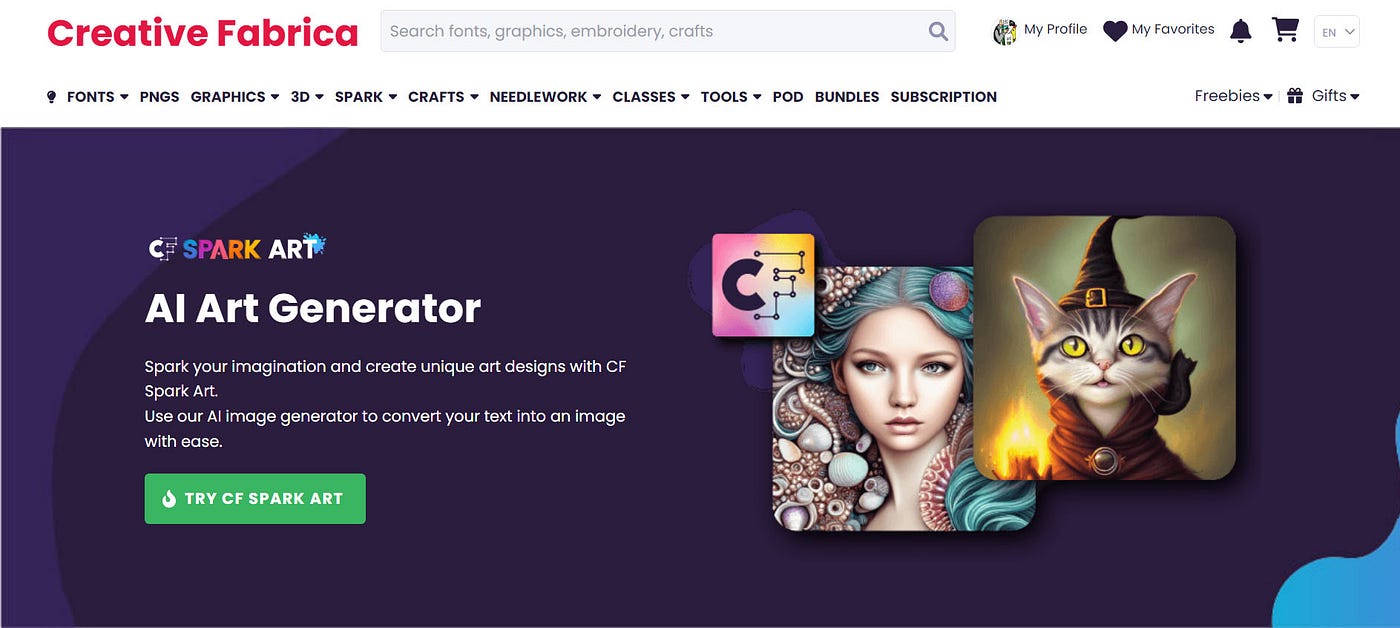
Task: Click the Creative Fabrica logo
Action: tap(202, 33)
